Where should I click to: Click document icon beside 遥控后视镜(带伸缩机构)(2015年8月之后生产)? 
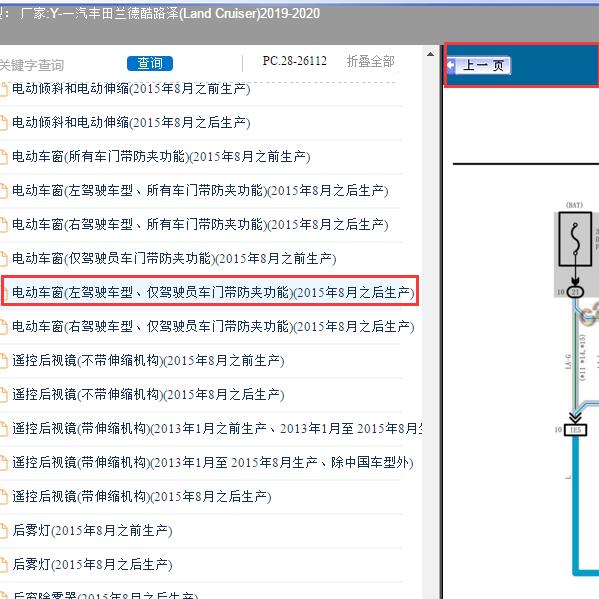tap(4, 497)
